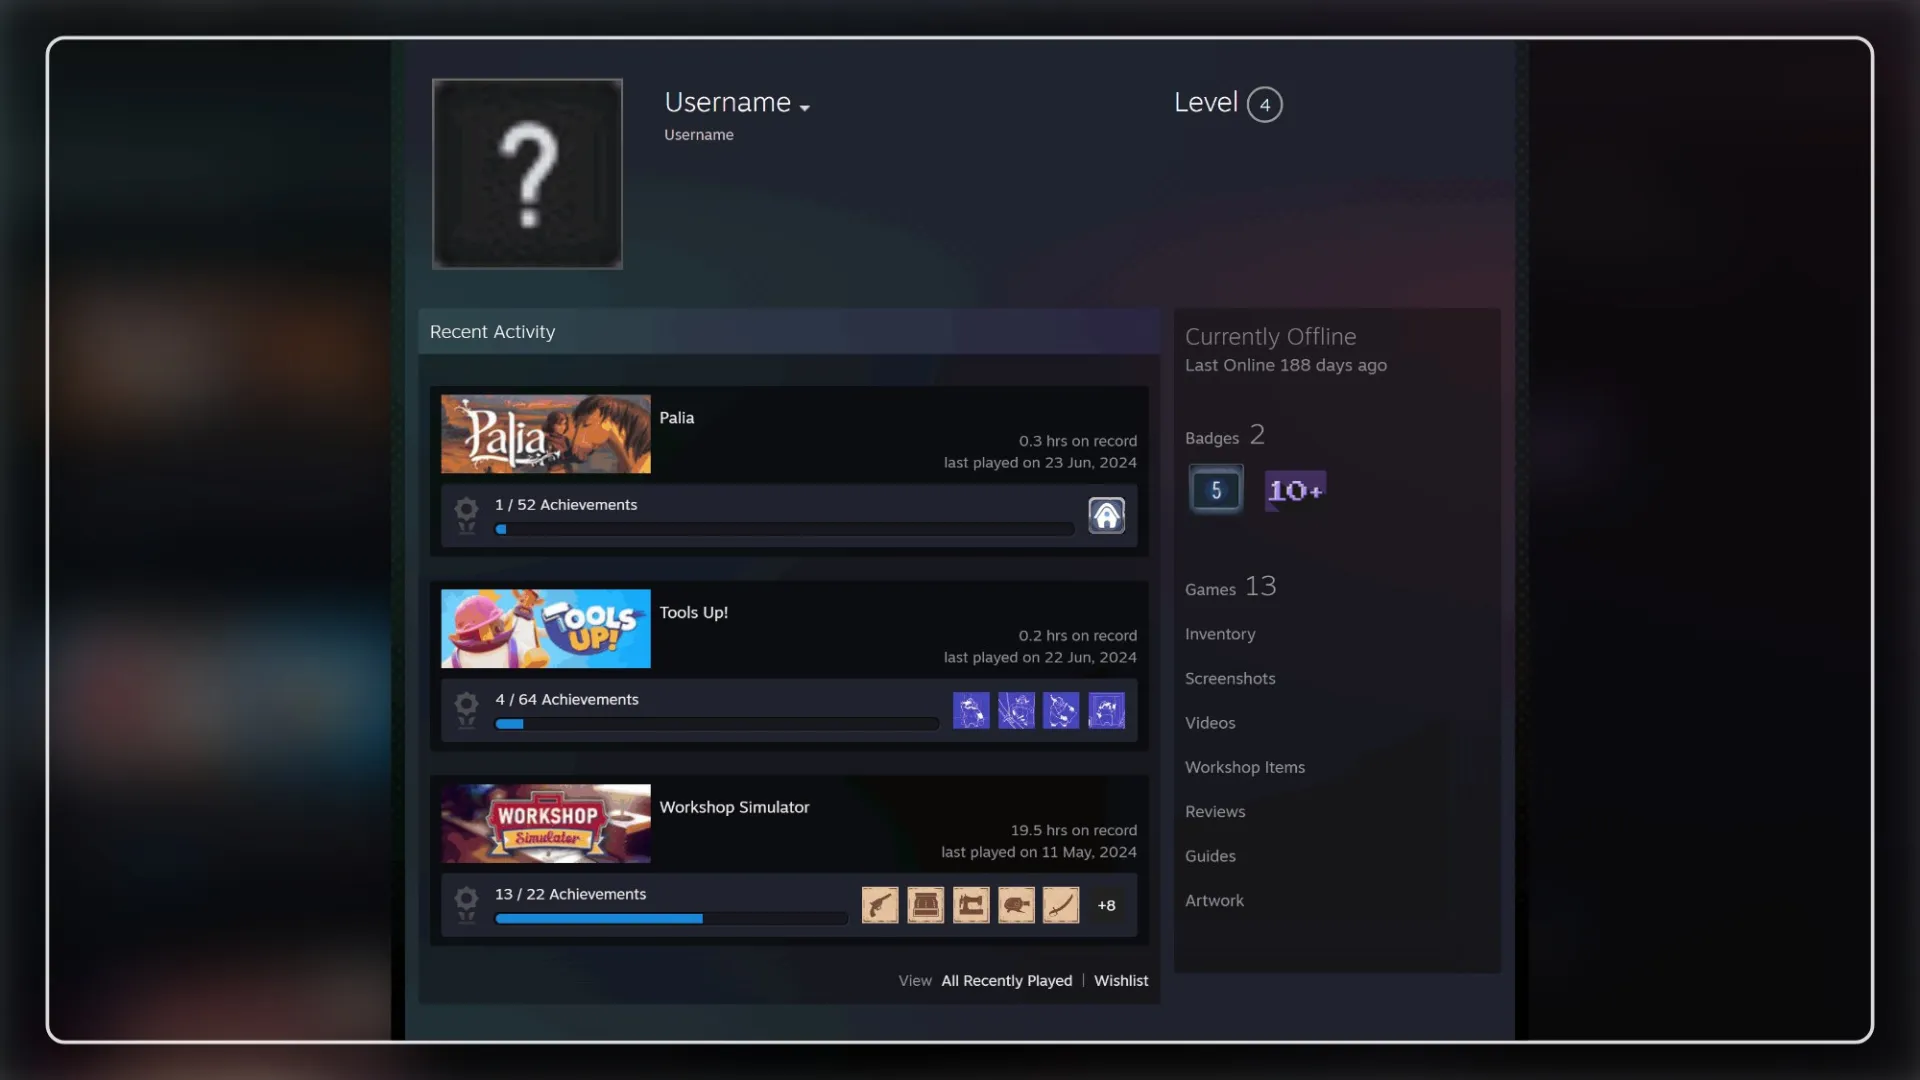Click fifth Workshop Simulator achievement icon
The image size is (1920, 1080).
tap(1061, 905)
